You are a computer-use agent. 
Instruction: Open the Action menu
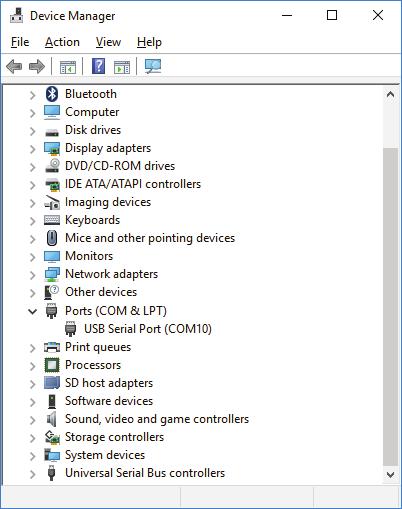pos(62,42)
